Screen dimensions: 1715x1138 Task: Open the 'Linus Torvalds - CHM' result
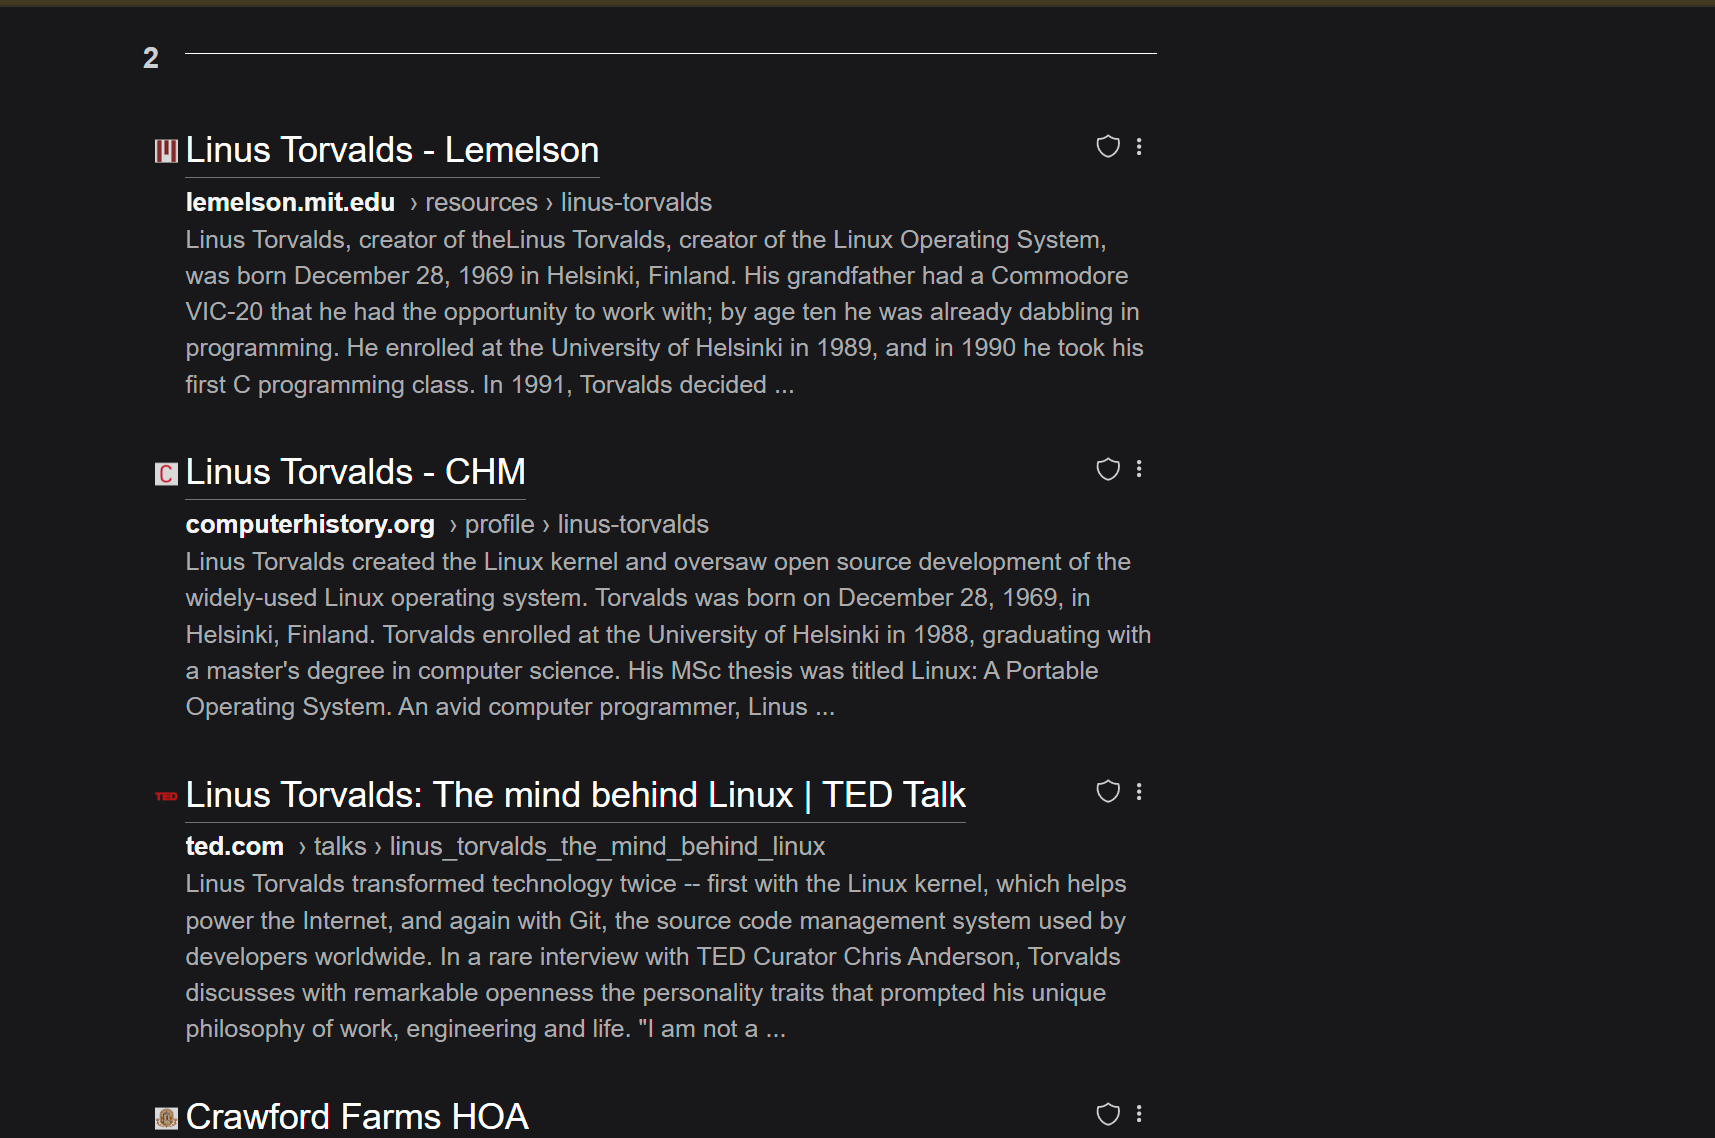pos(355,472)
